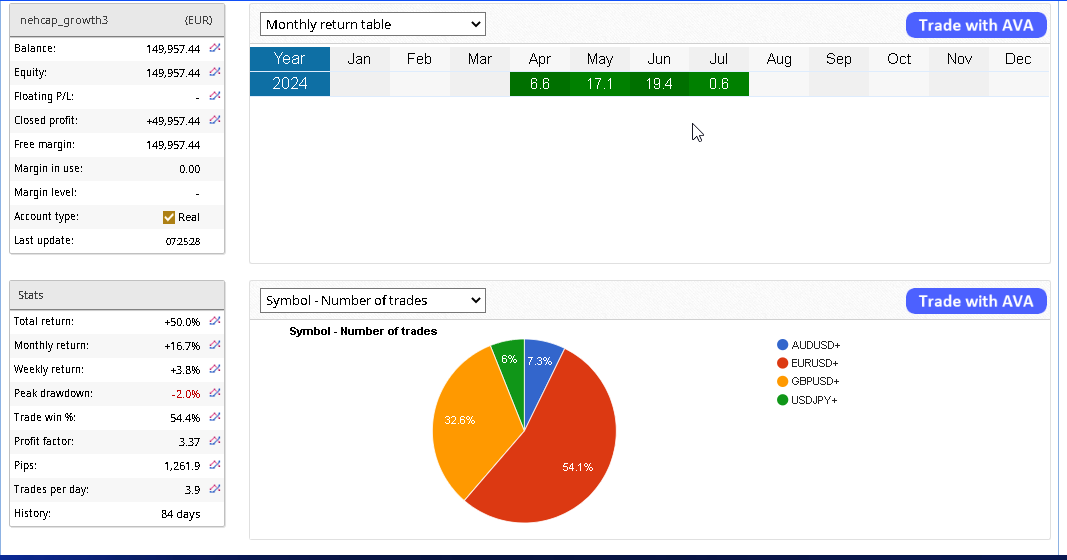Show the Total return chart icon
This screenshot has width=1067, height=560.
click(x=214, y=321)
